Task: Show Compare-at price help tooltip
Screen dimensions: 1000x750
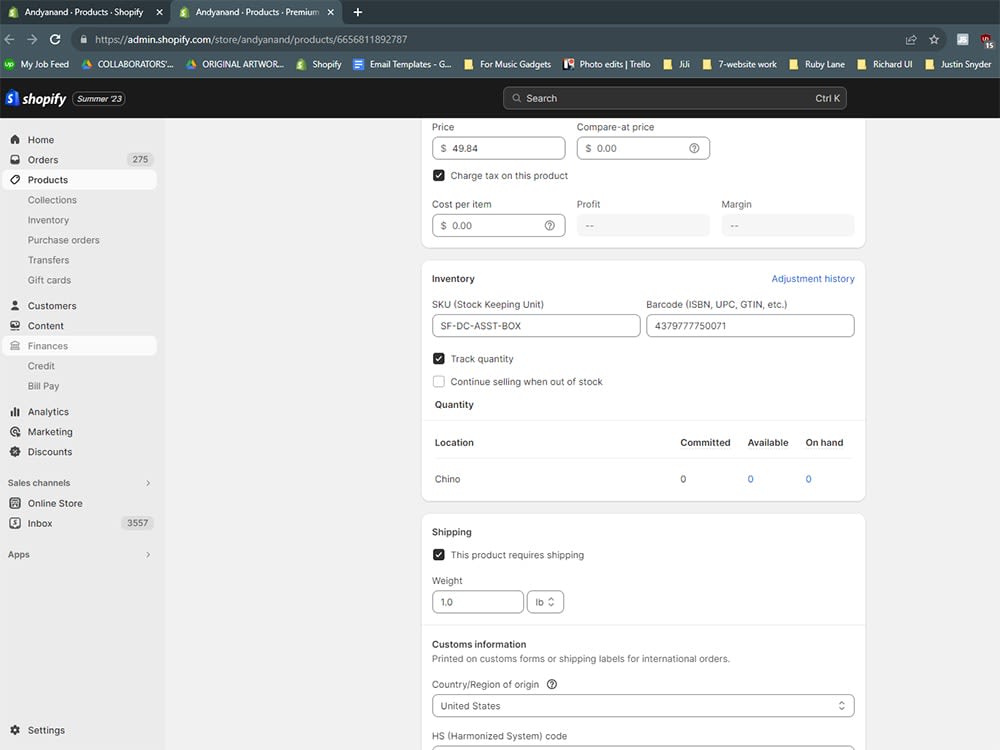Action: (x=694, y=149)
